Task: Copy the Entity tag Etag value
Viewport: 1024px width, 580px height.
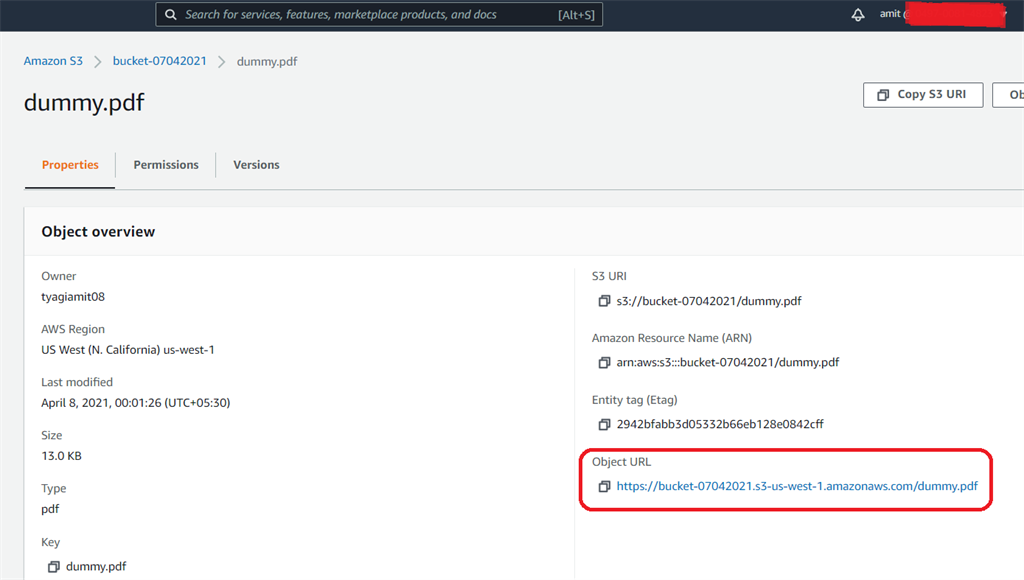Action: tap(604, 423)
